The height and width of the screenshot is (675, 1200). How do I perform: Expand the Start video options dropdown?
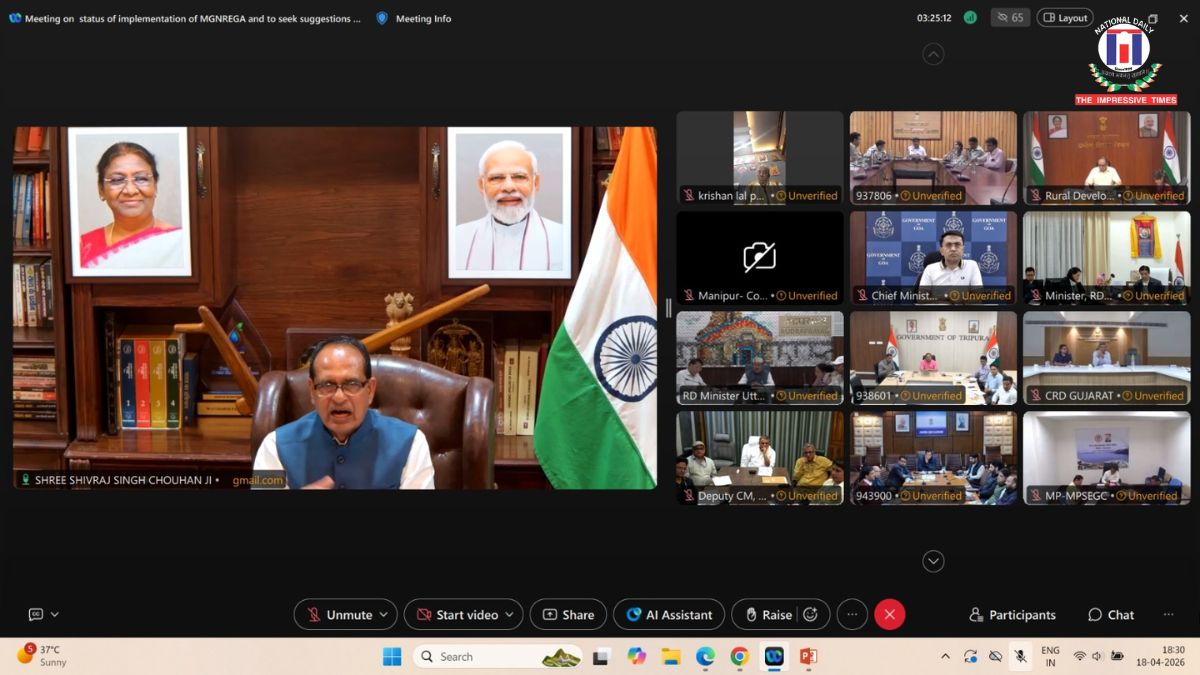(510, 614)
